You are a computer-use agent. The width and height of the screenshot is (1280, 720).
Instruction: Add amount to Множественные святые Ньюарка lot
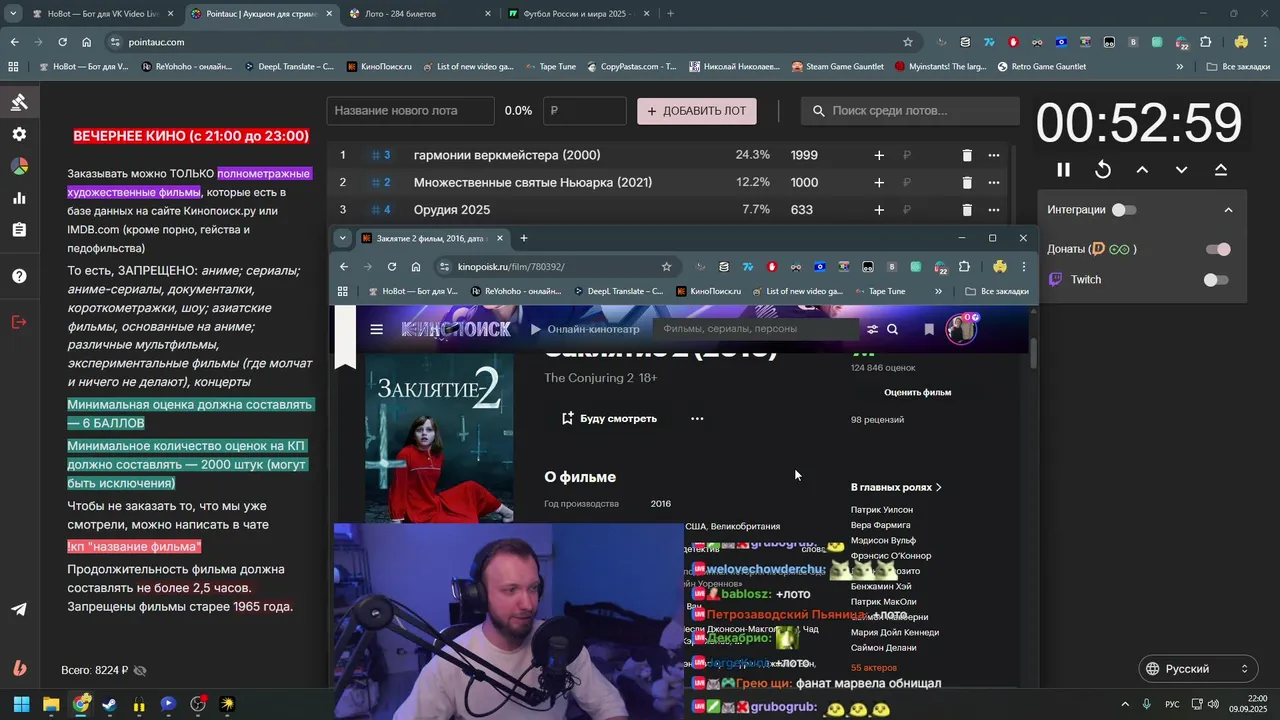click(879, 183)
